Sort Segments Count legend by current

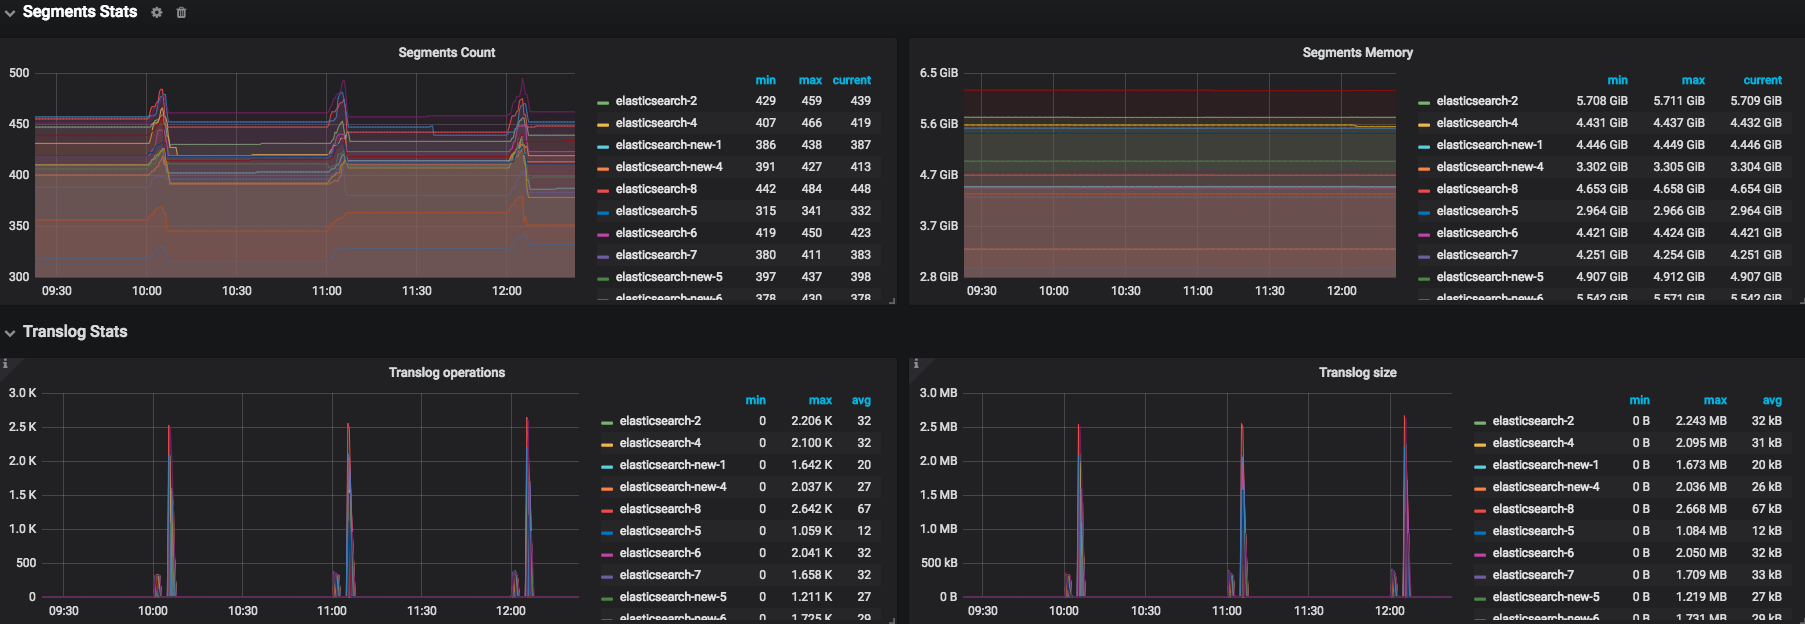pos(851,80)
